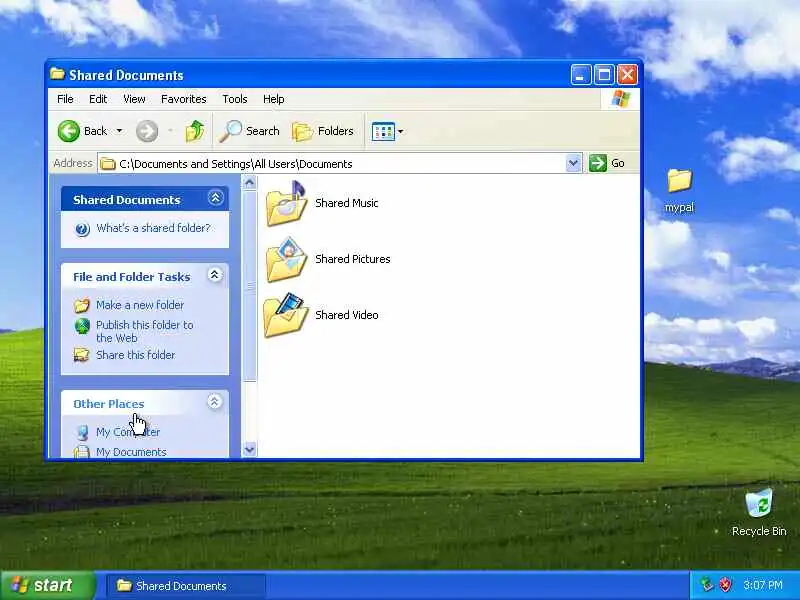The image size is (800, 600).
Task: Click the Windows flag logo in the menu bar
Action: [620, 99]
